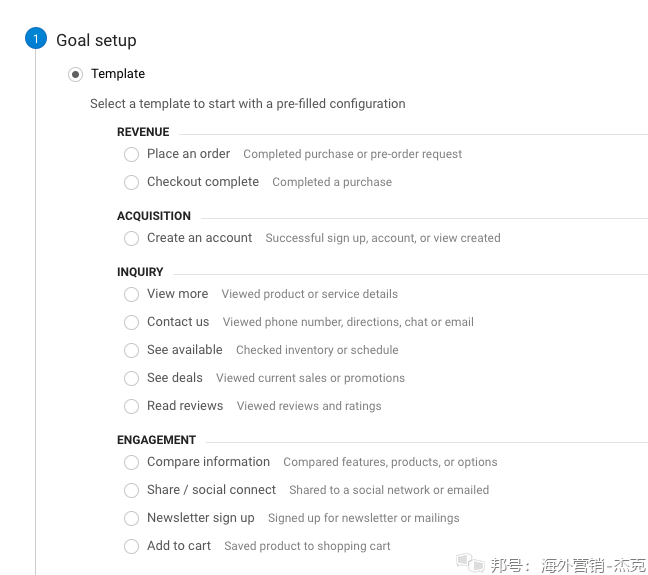Choose the Place an order template

(131, 155)
